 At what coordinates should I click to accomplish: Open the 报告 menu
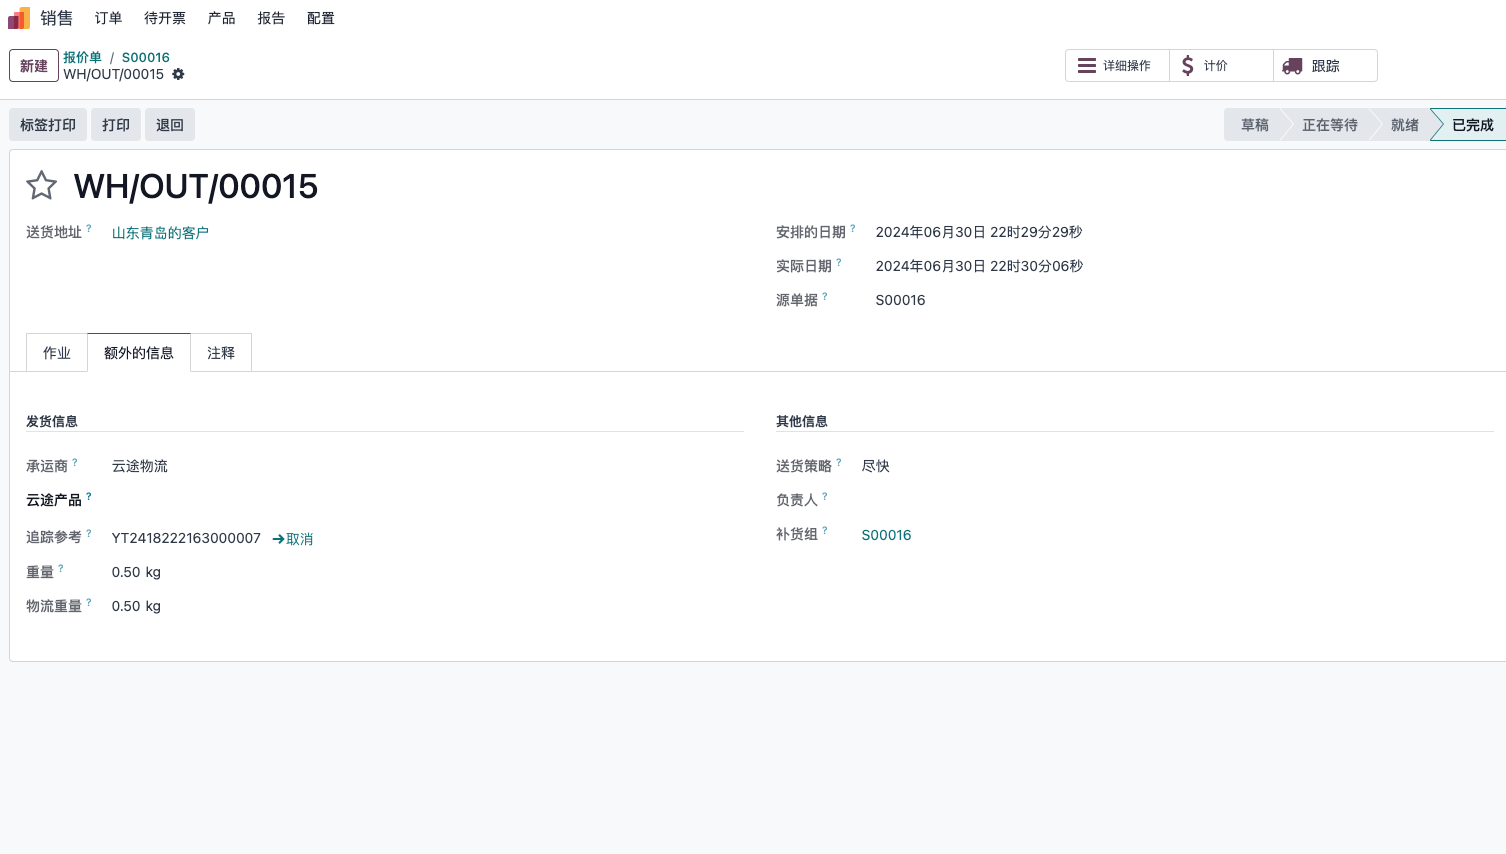pyautogui.click(x=271, y=18)
